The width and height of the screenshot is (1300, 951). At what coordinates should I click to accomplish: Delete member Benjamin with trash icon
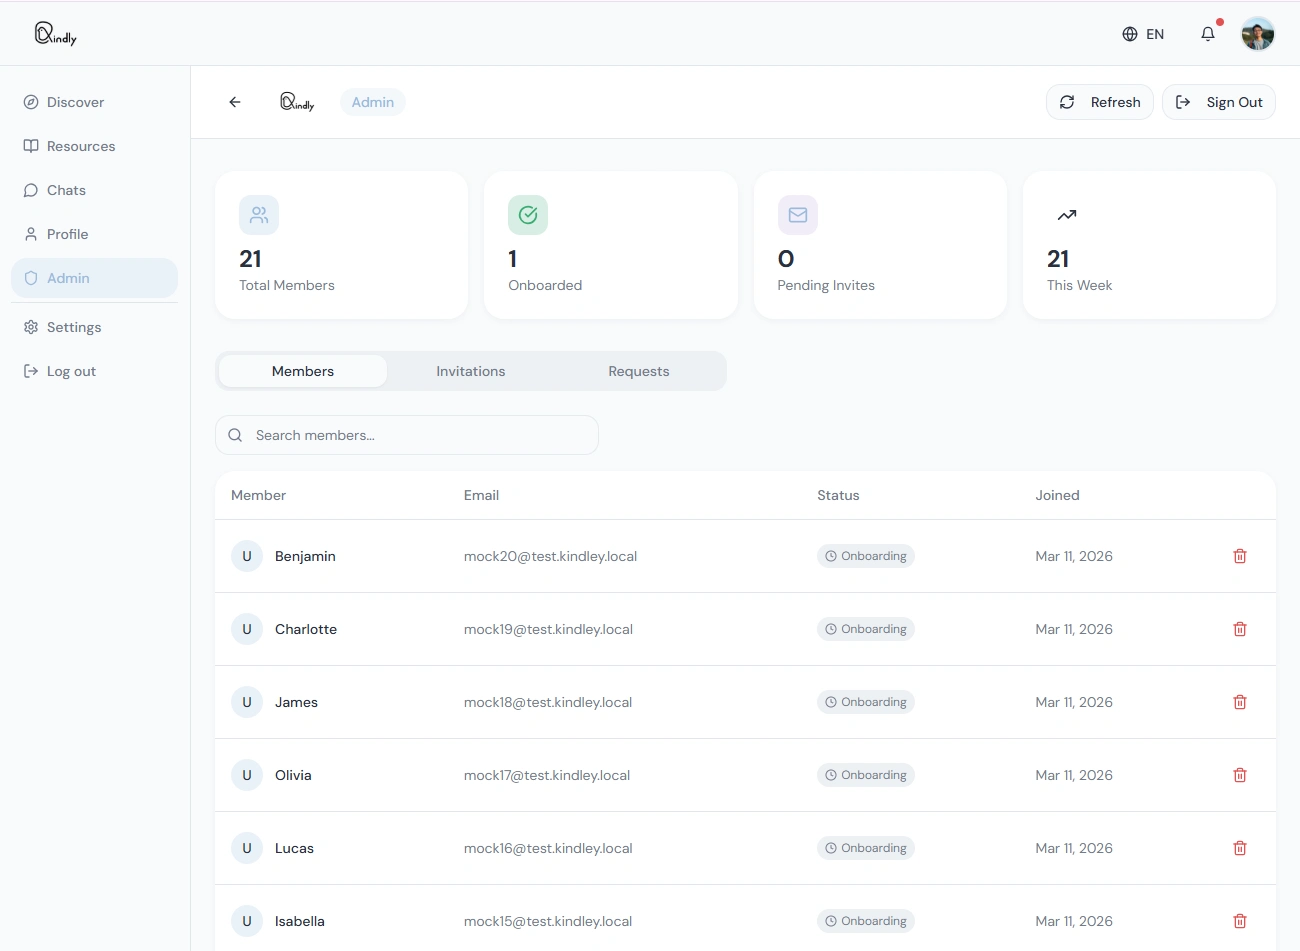[1240, 556]
